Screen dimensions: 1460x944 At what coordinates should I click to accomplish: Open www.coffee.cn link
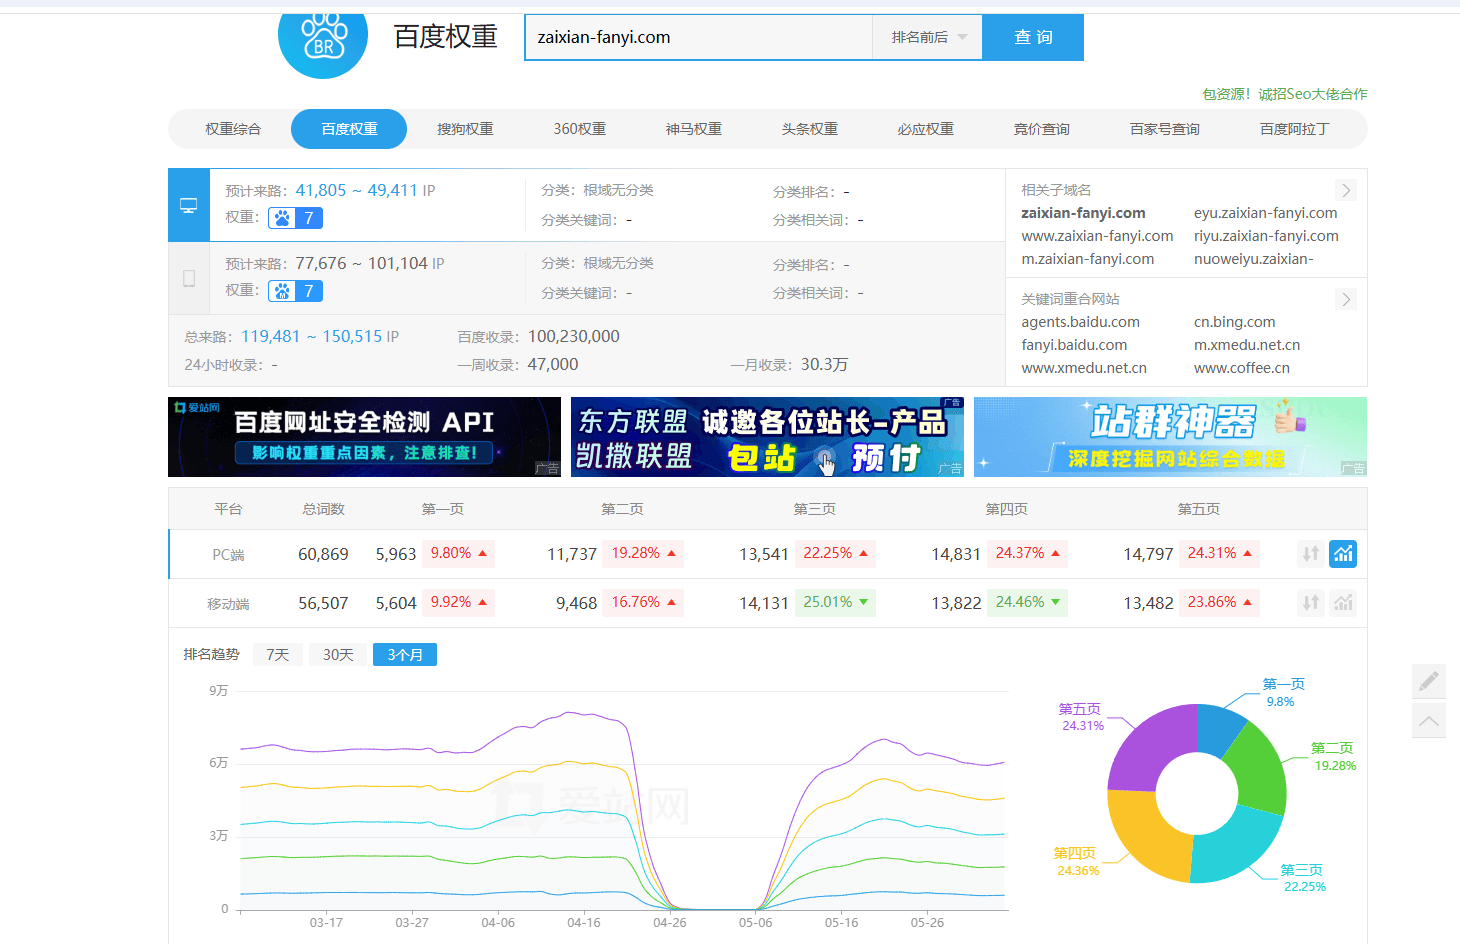coord(1242,368)
